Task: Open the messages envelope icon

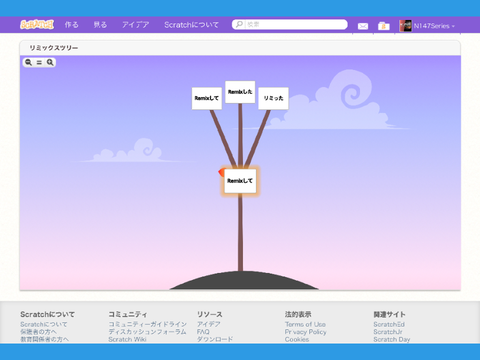Action: 363,26
